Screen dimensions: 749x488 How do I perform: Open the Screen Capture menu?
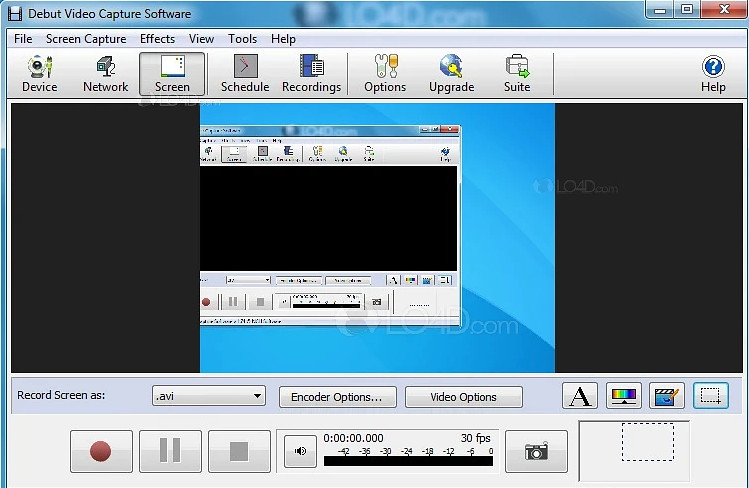point(86,39)
